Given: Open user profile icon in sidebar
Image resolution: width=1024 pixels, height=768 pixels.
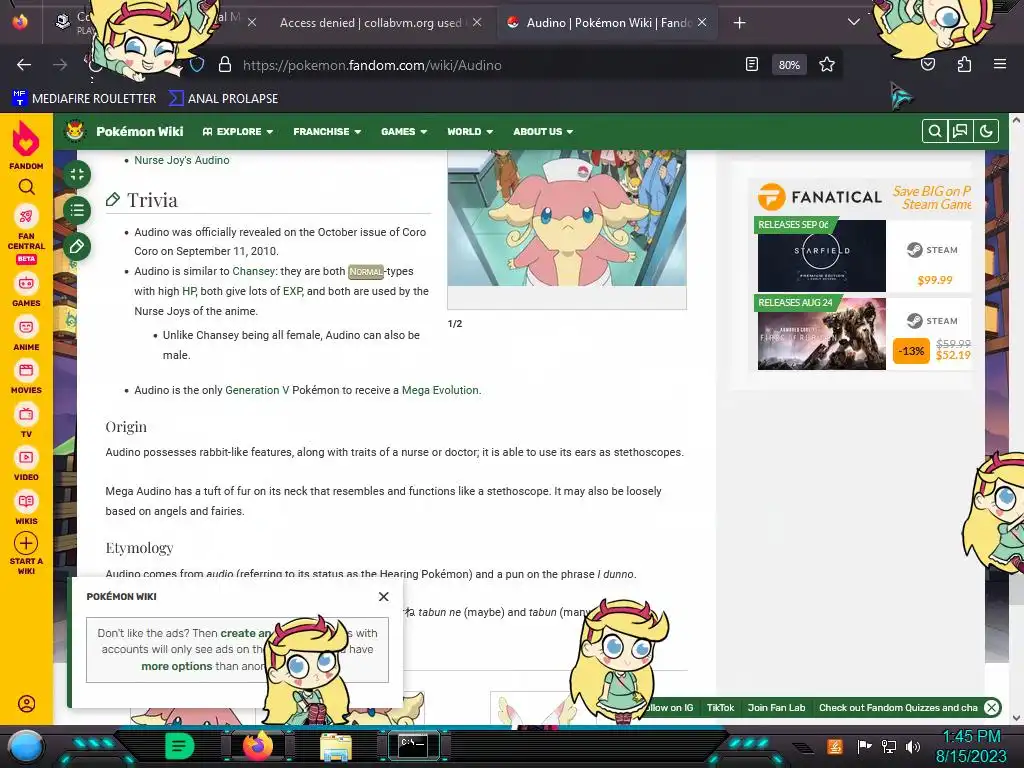Looking at the screenshot, I should click(27, 704).
